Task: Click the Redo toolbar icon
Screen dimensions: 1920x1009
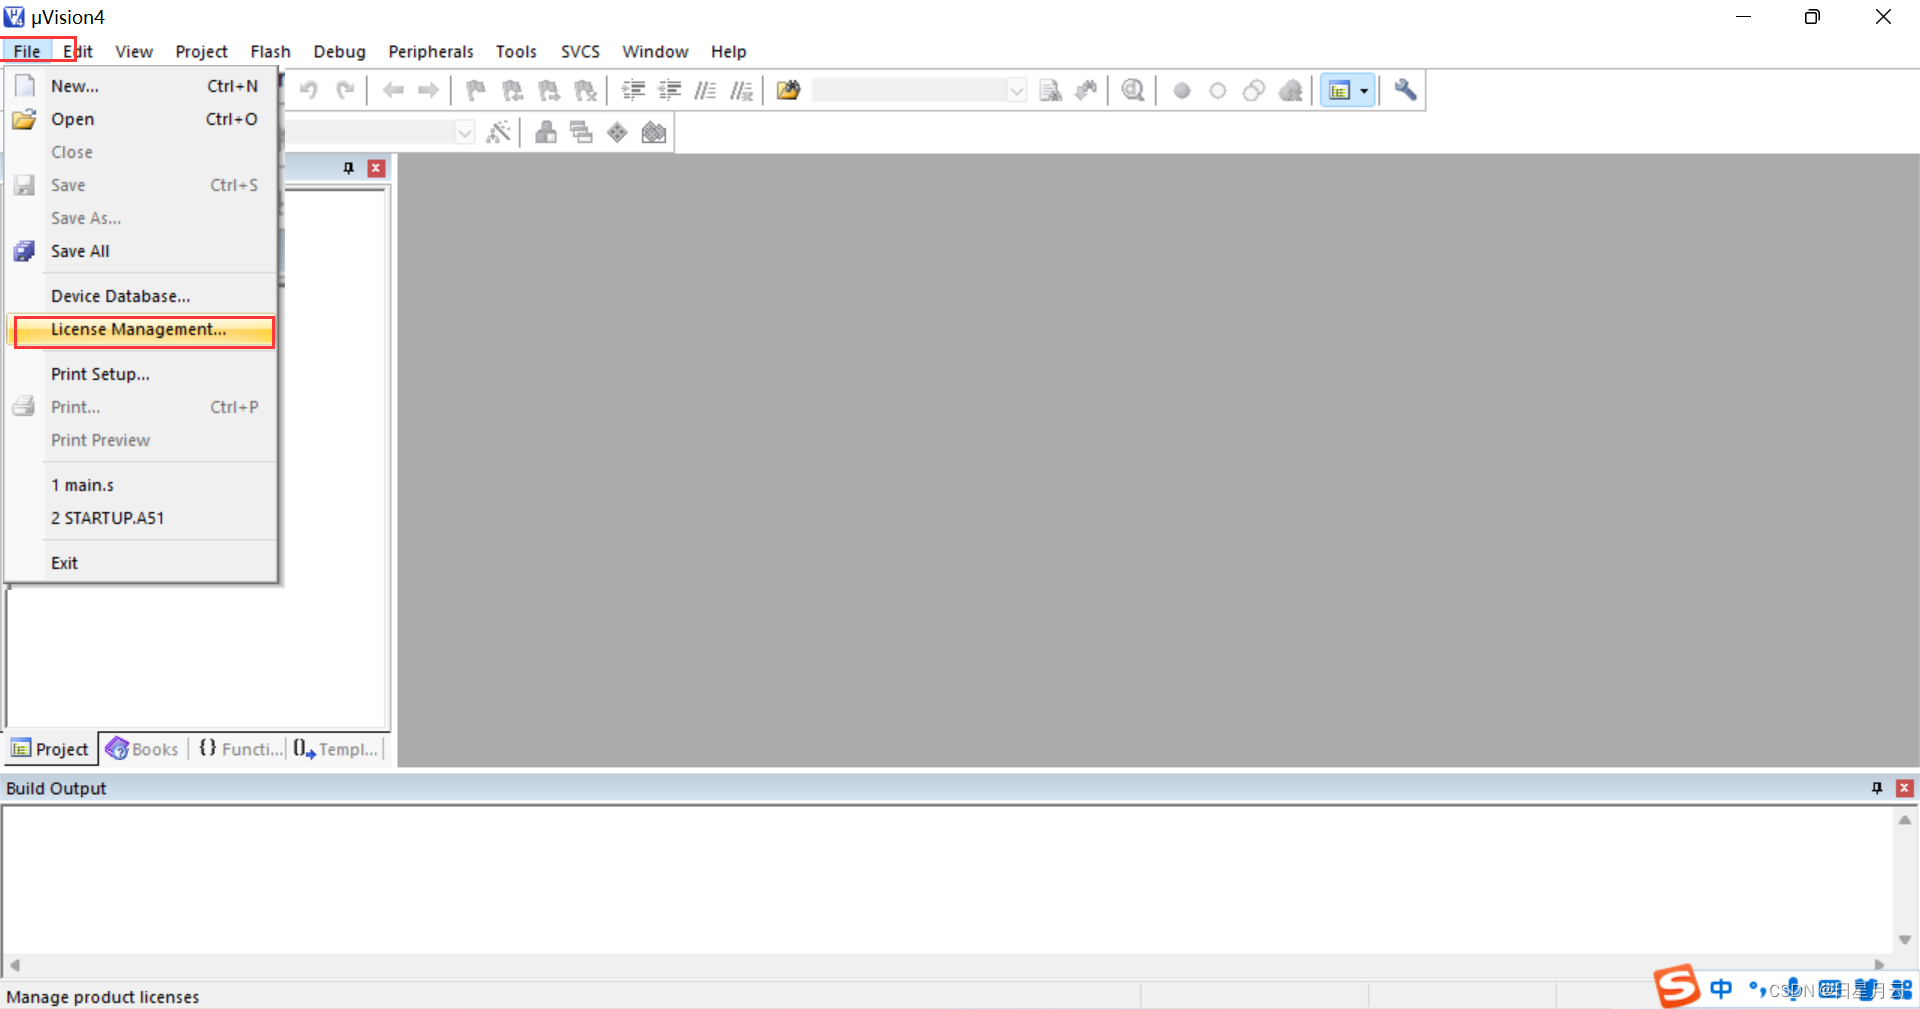Action: tap(345, 91)
